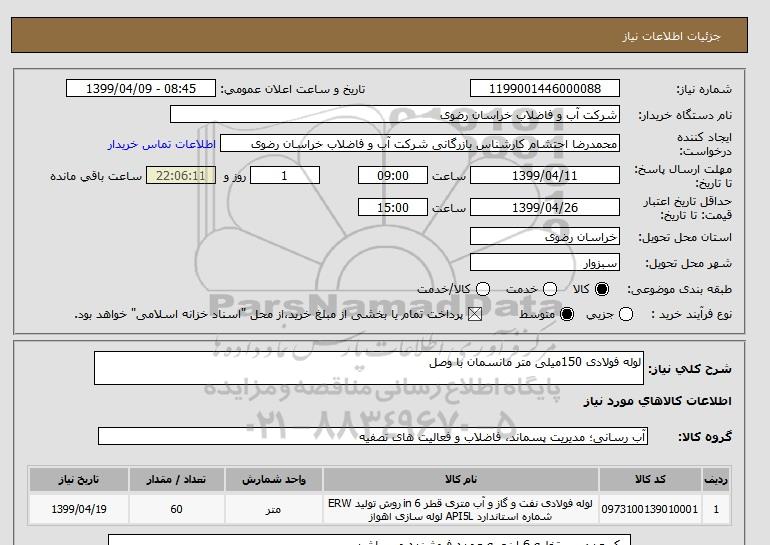Click the general description field لوله فولادی 150میلی متر
770x545 pixels.
tap(369, 368)
